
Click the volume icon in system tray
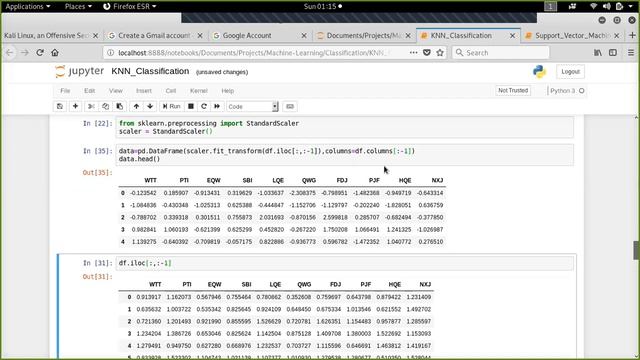pos(607,6)
